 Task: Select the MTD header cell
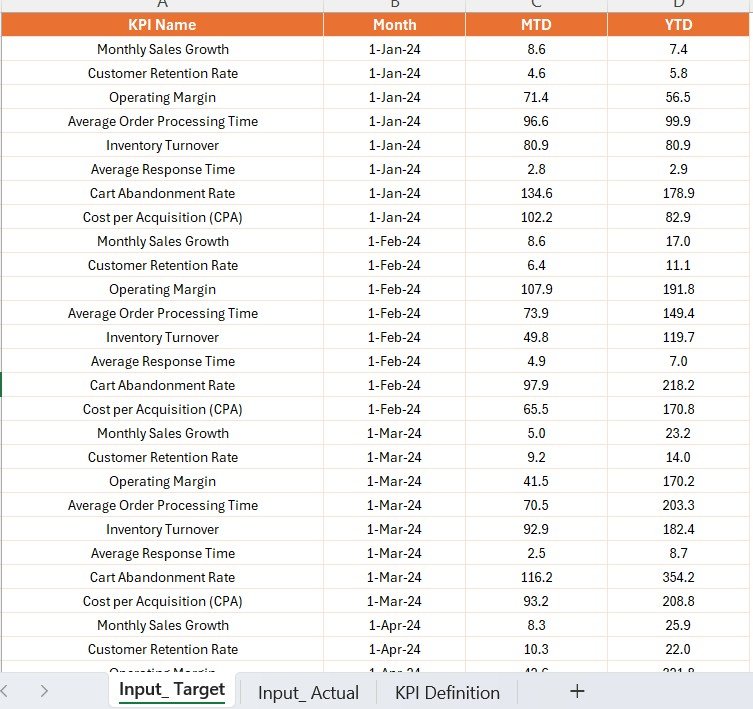(x=536, y=24)
